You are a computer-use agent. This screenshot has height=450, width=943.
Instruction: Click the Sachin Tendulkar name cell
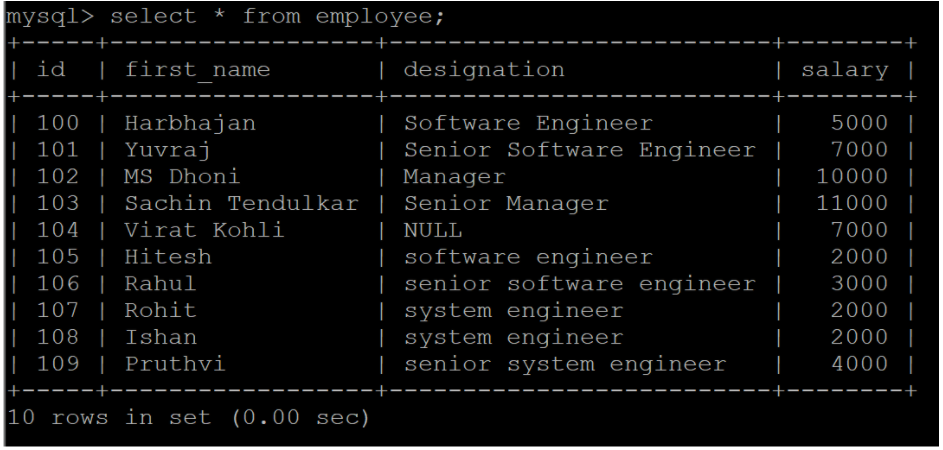[x=240, y=204]
